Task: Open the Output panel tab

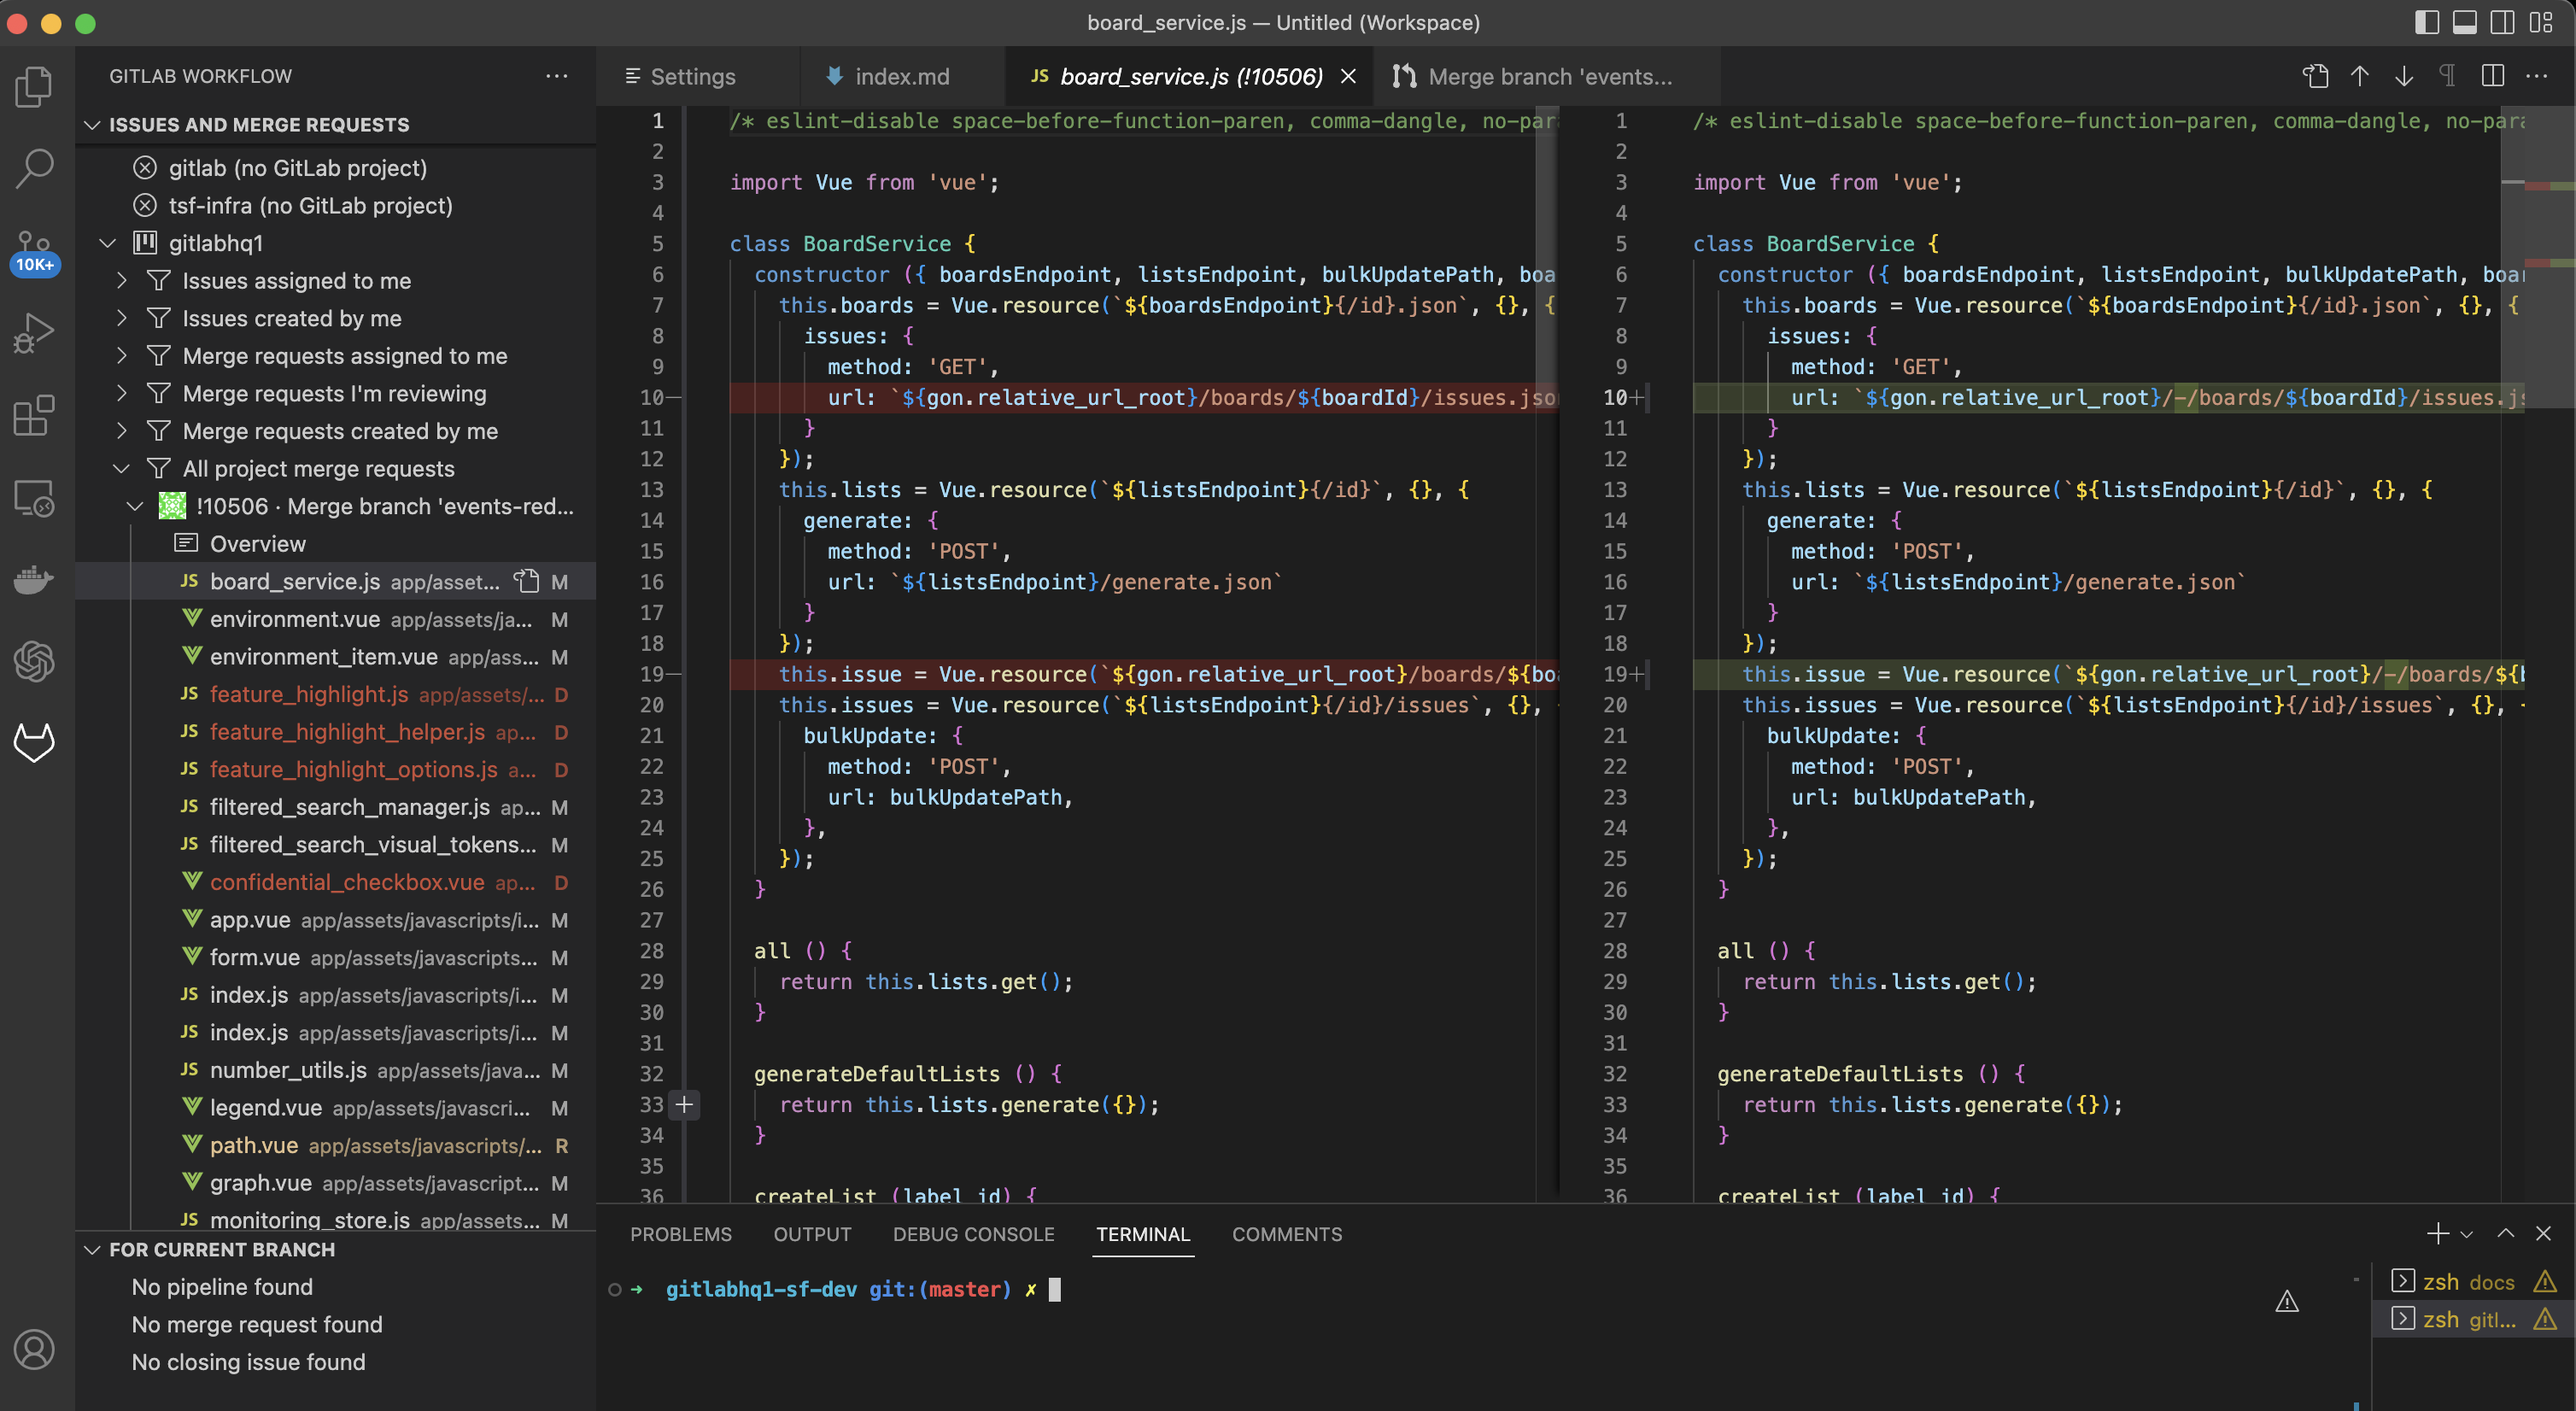Action: coord(812,1234)
